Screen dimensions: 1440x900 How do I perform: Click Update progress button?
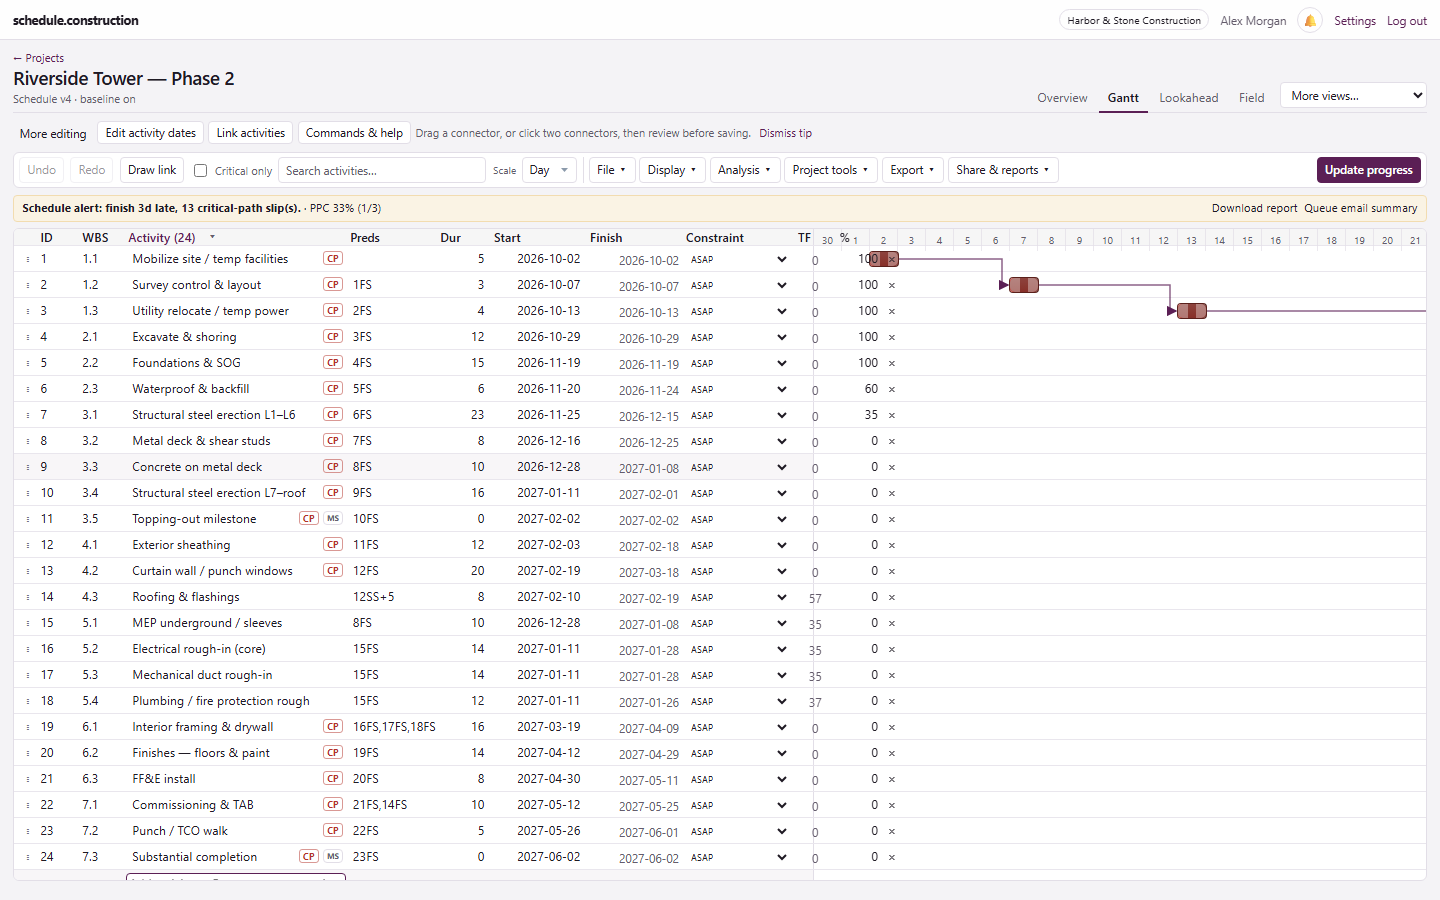pos(1368,170)
